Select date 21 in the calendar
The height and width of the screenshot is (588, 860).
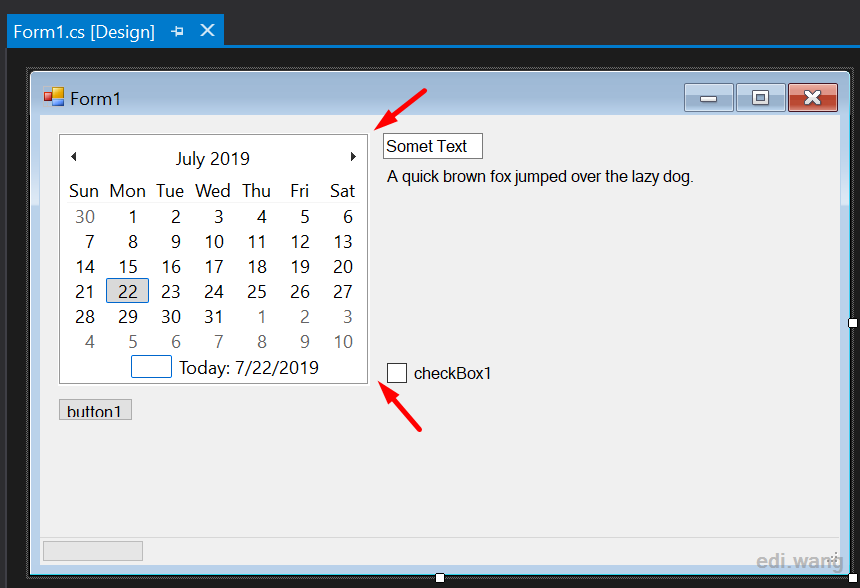[85, 291]
